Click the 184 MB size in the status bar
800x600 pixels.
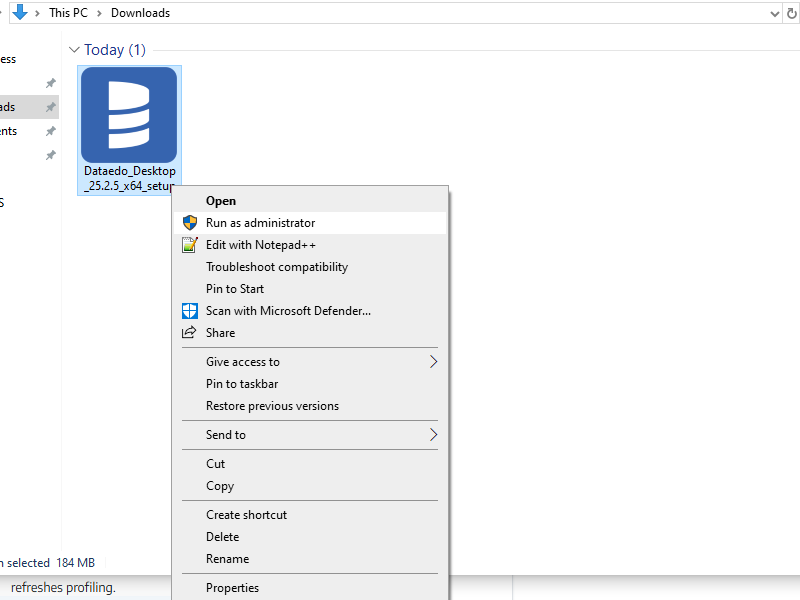tap(76, 563)
